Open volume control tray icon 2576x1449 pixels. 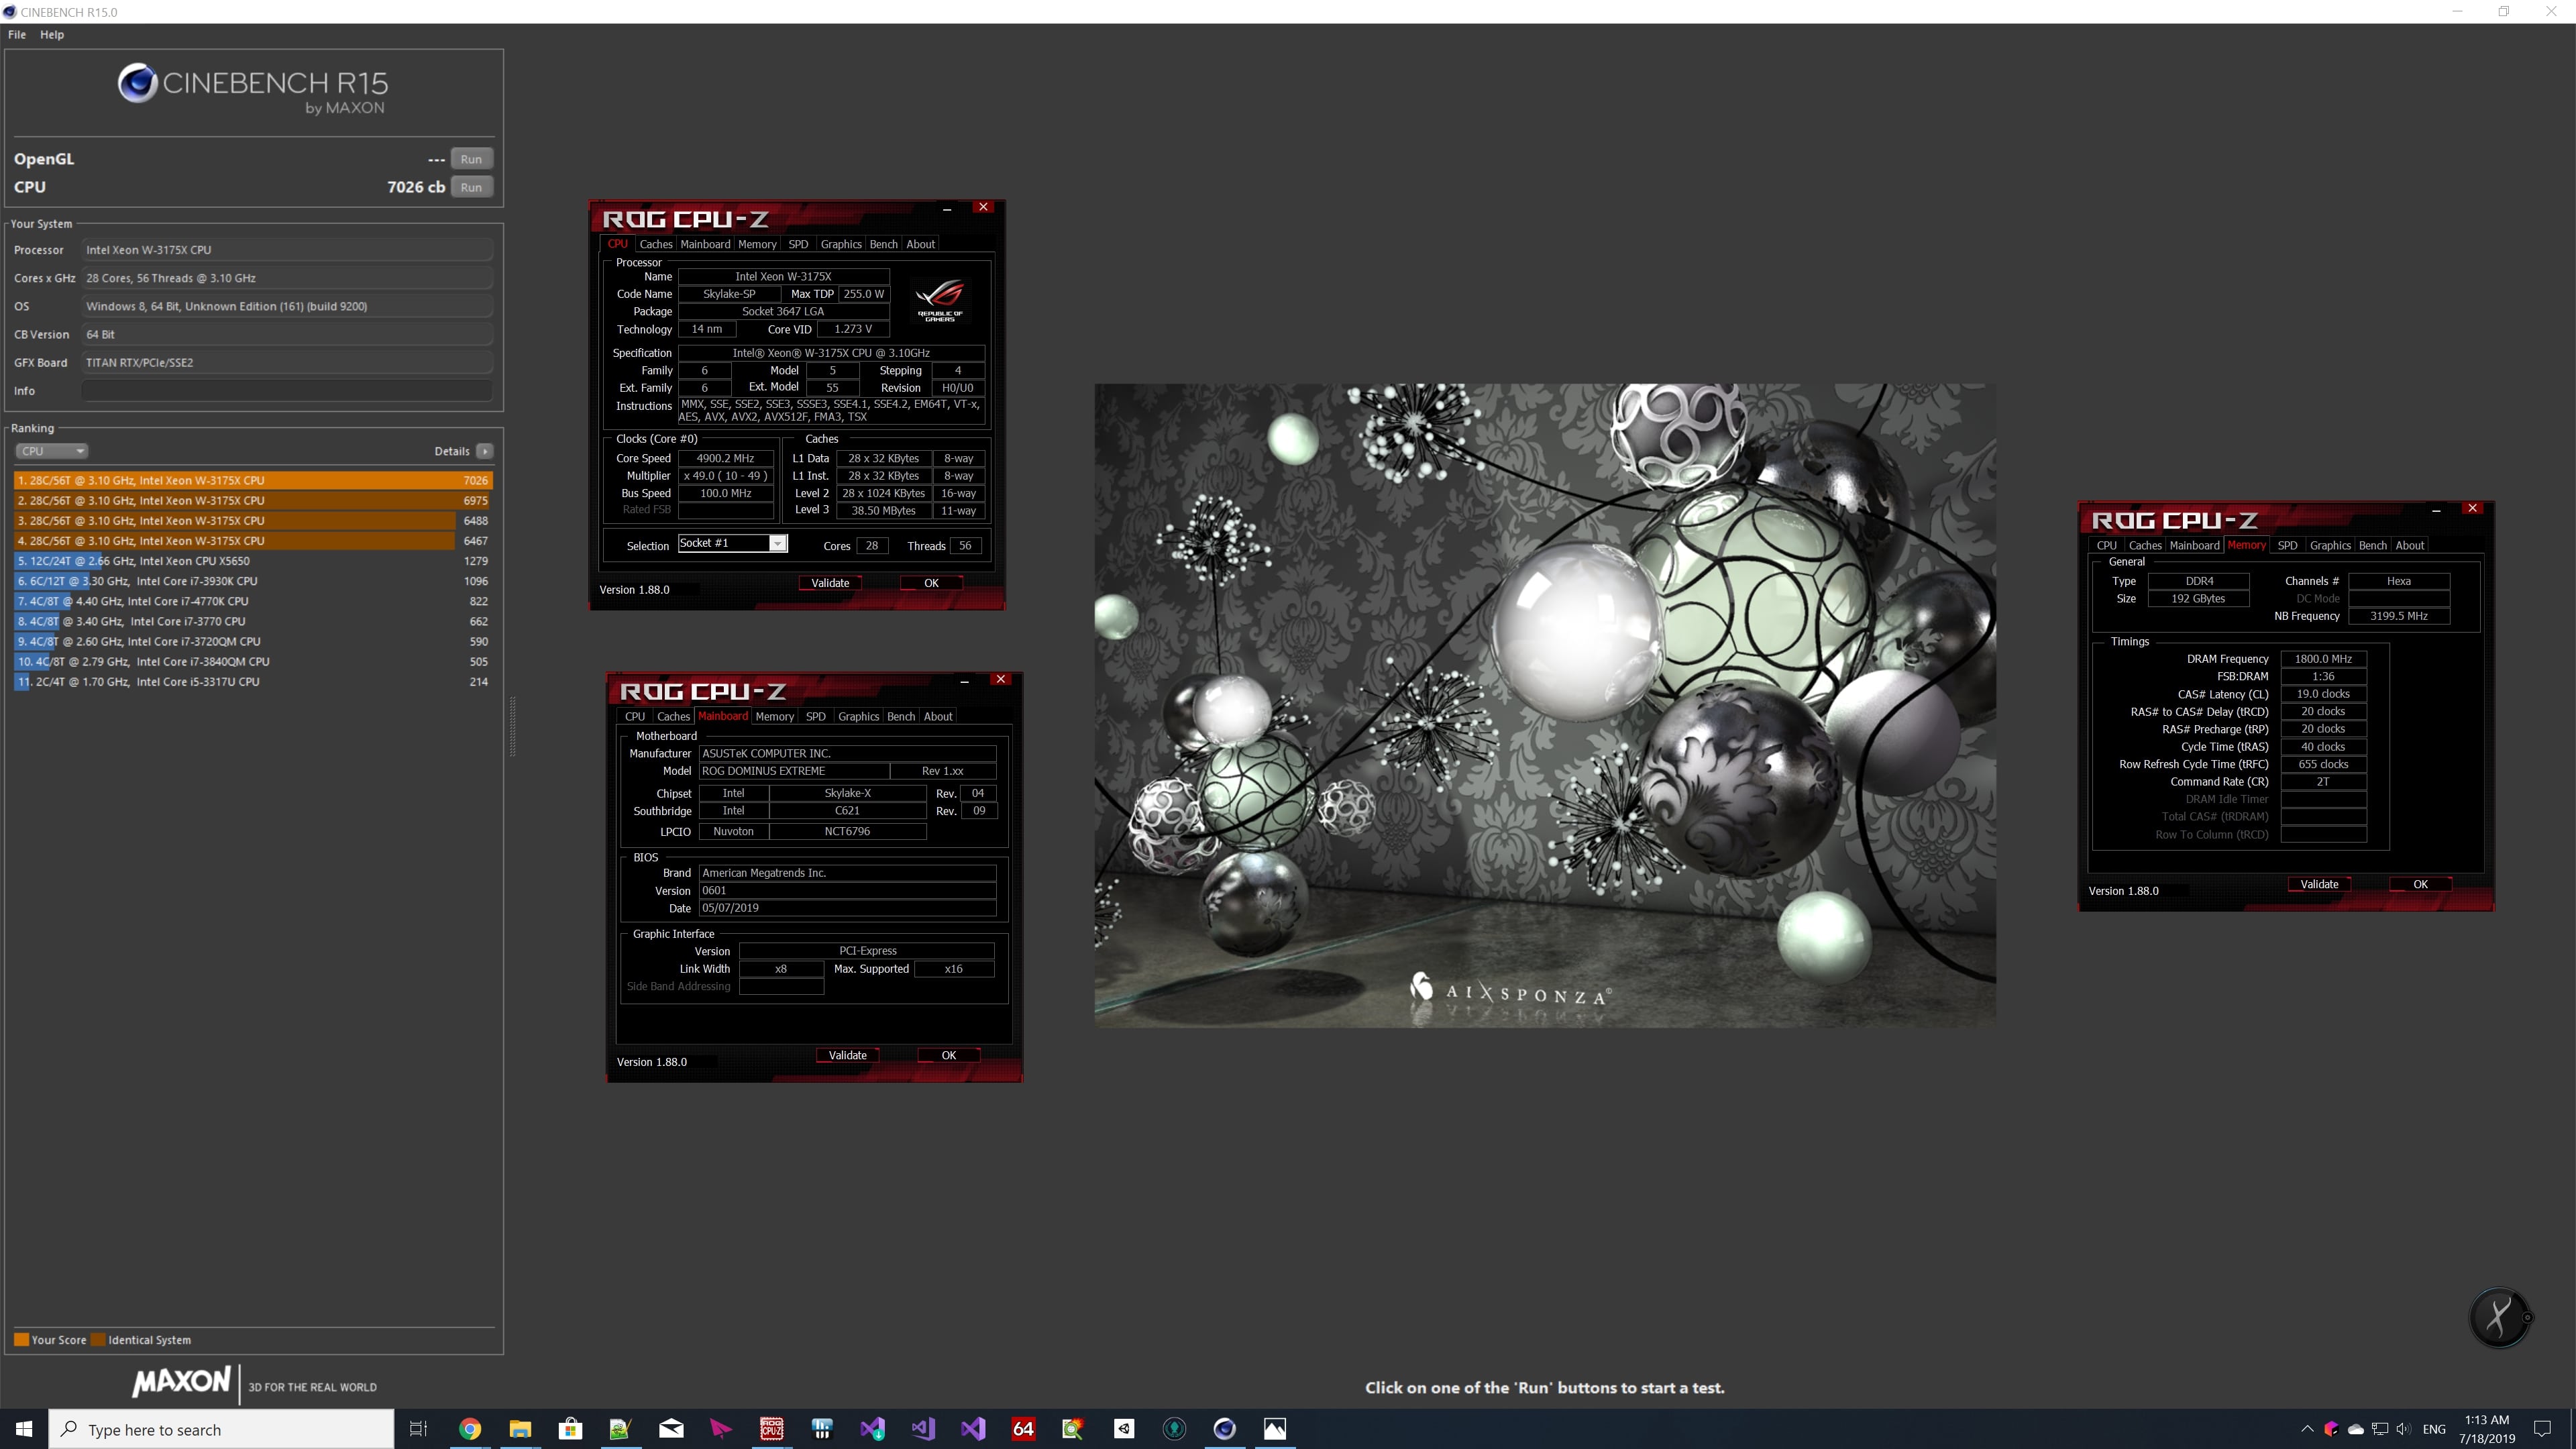click(x=2403, y=1429)
